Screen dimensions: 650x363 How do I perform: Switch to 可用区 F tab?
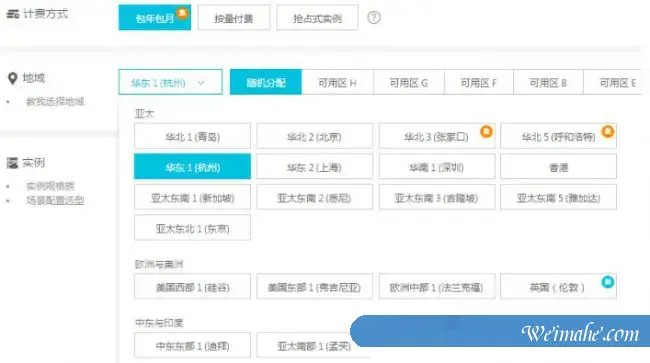[479, 82]
